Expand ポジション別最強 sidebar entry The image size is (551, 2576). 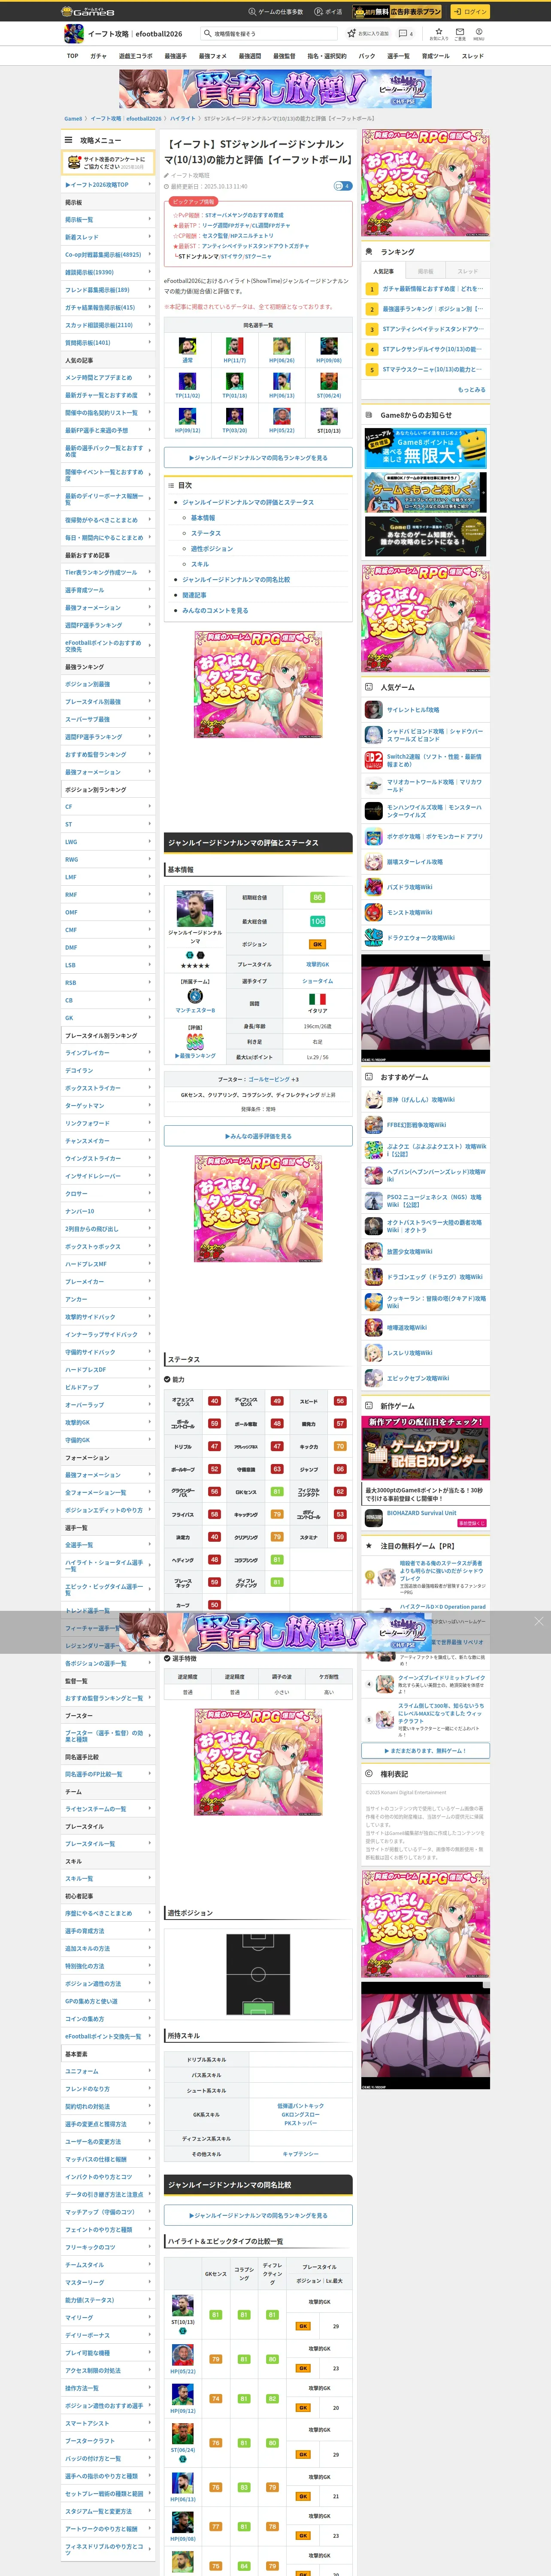(108, 684)
